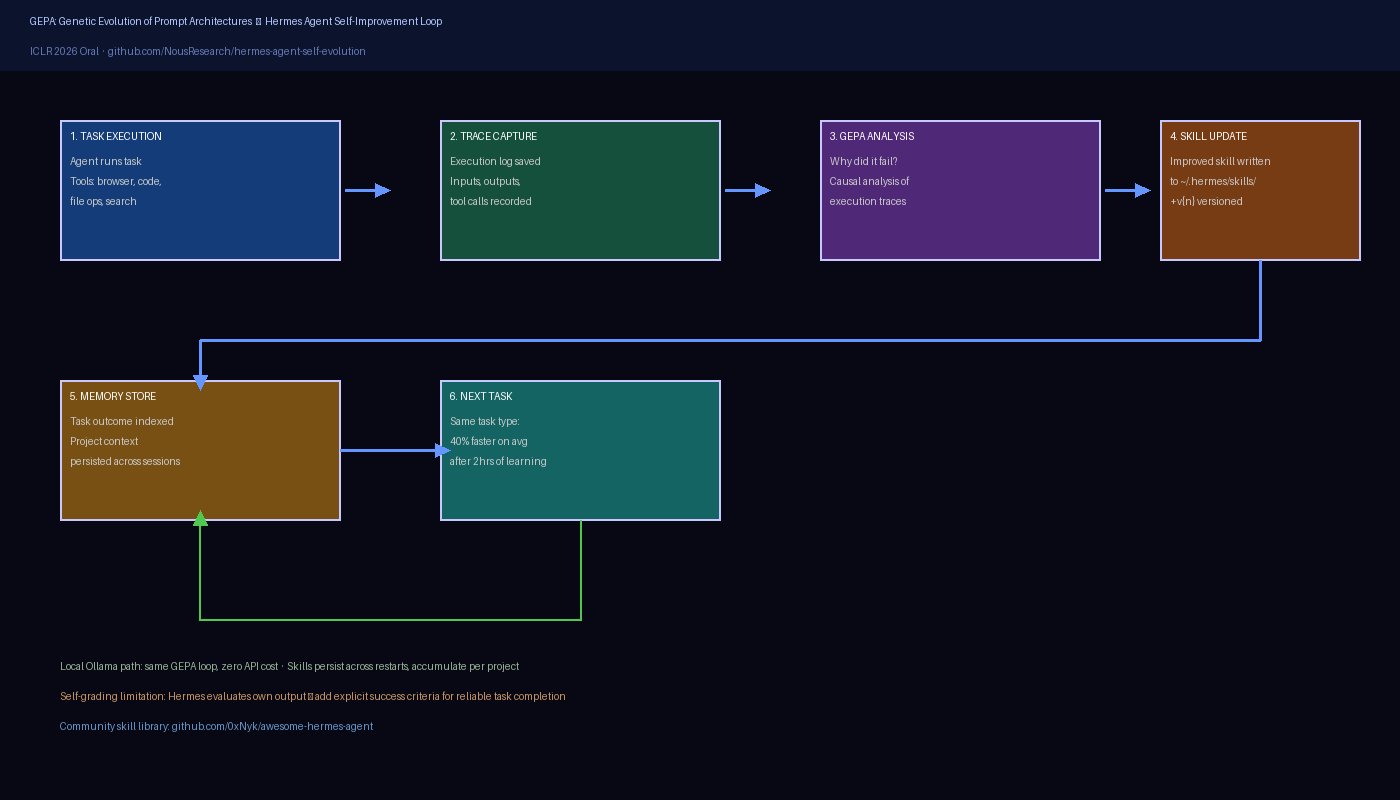Click the GEPA diagram title heading
Viewport: 1400px width, 800px height.
coord(236,21)
